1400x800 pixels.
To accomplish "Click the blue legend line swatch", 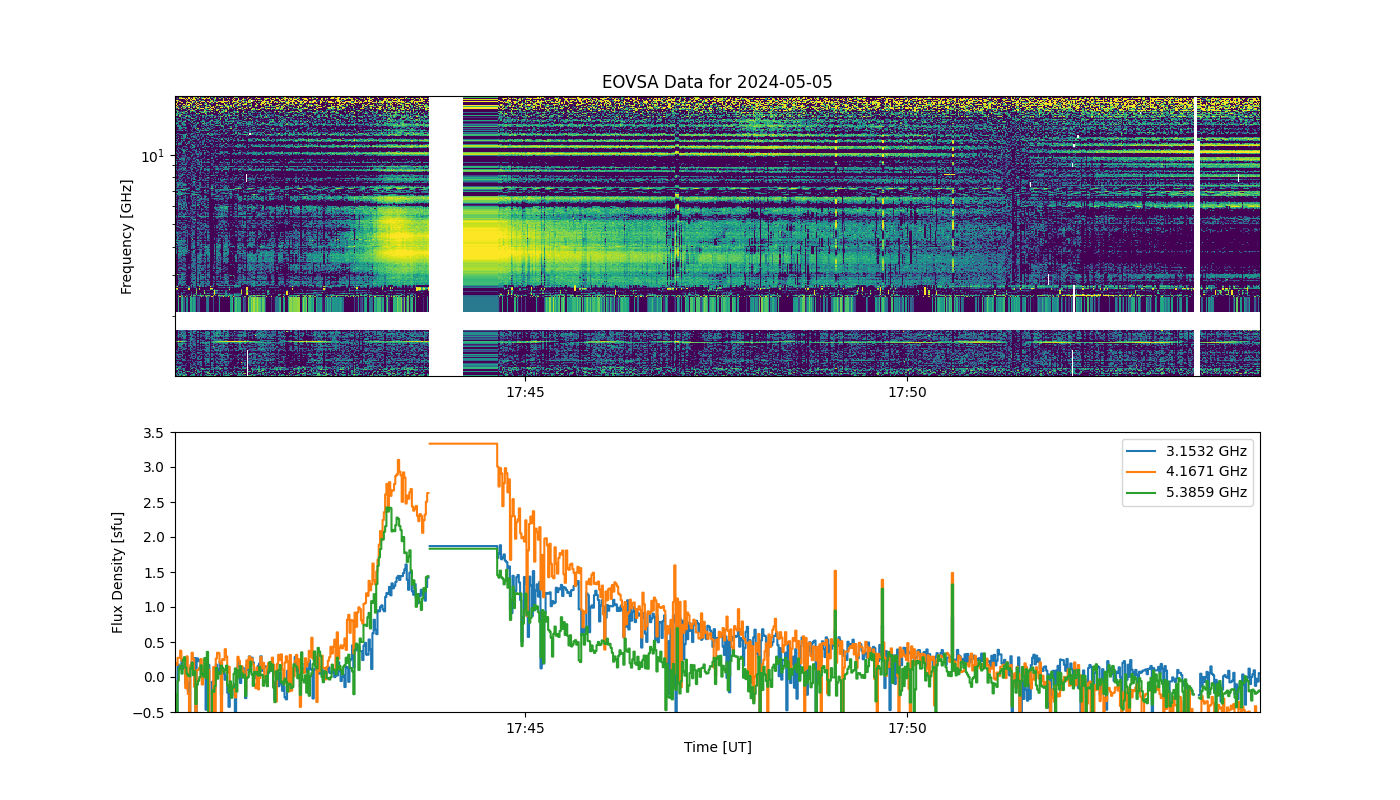I will 1143,451.
